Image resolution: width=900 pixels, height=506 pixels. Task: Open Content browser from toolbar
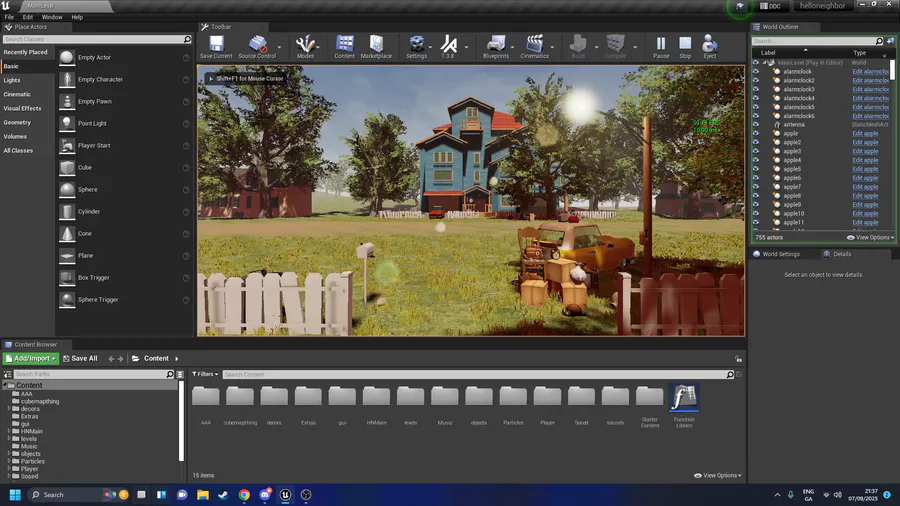(344, 46)
